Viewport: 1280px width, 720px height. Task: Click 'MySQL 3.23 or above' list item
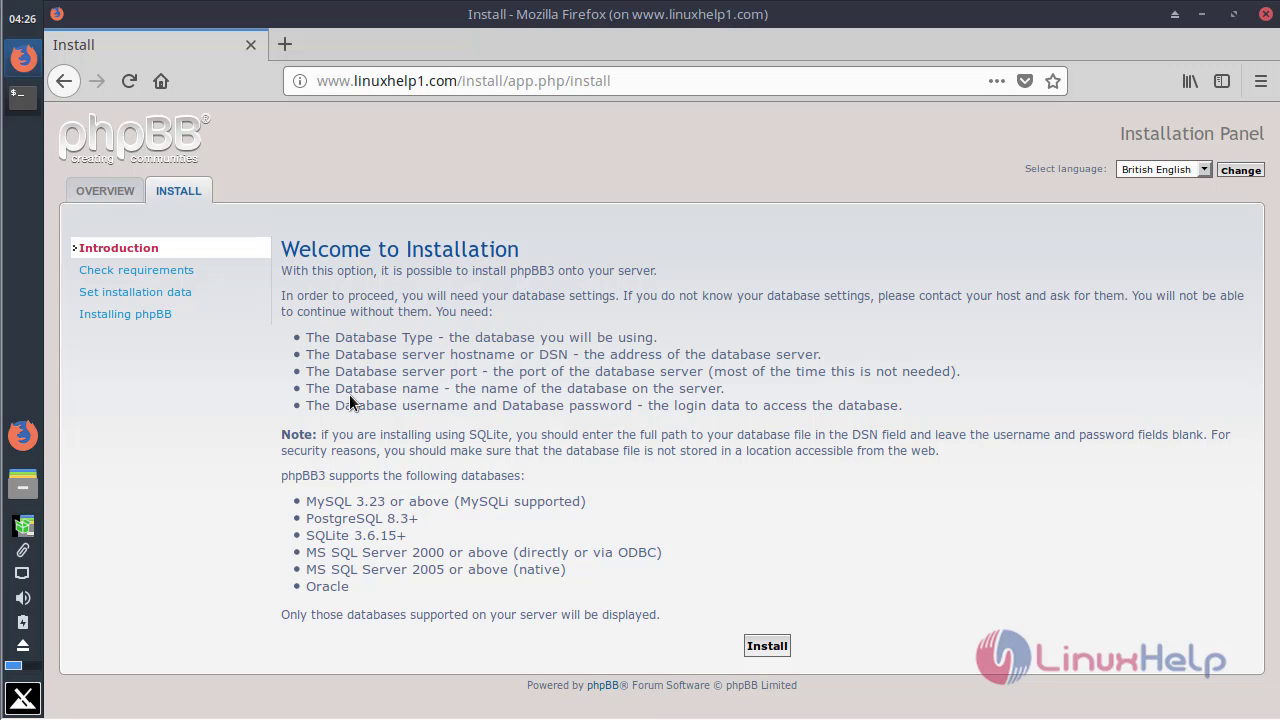[446, 501]
